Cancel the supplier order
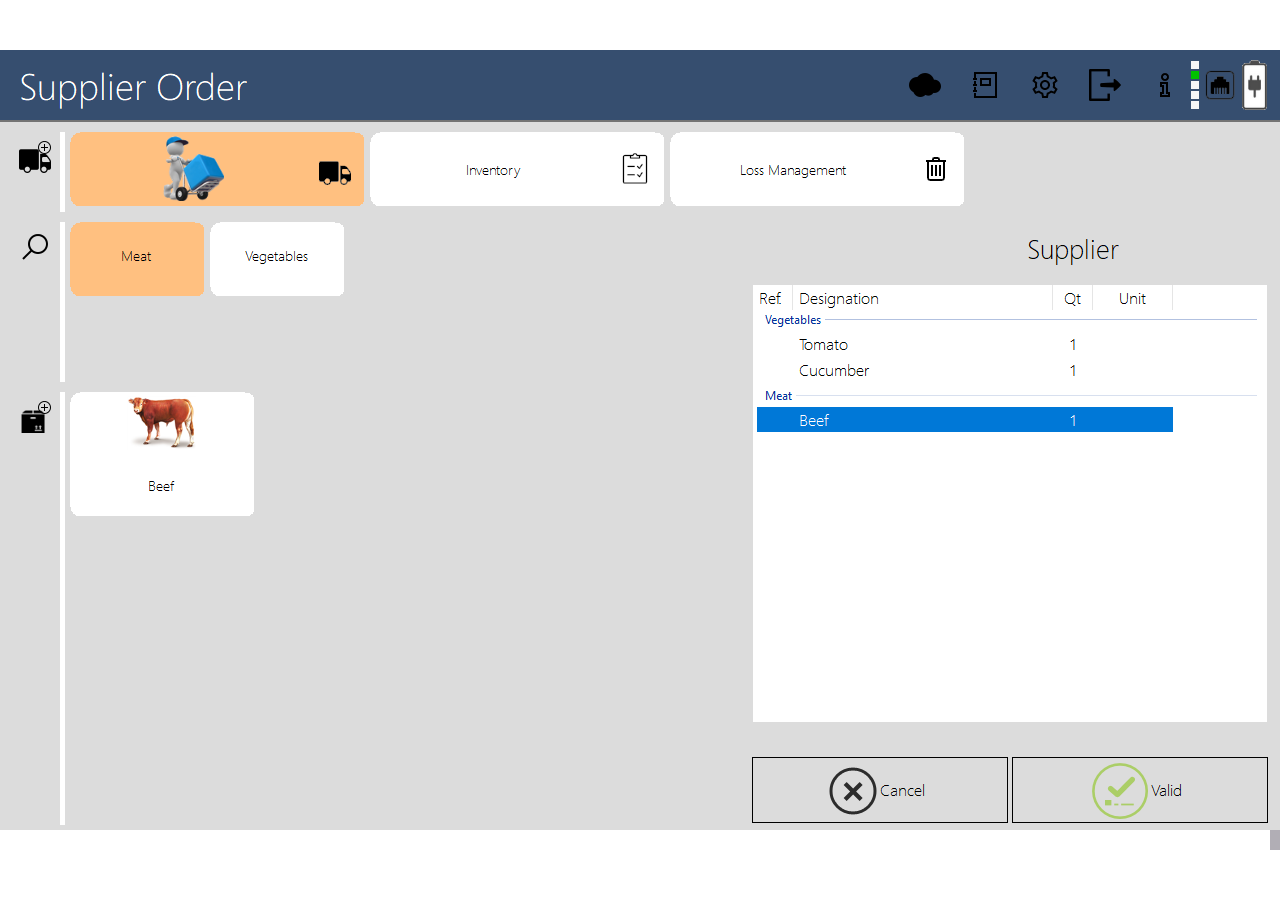Screen dimensions: 1280x900 [879, 790]
